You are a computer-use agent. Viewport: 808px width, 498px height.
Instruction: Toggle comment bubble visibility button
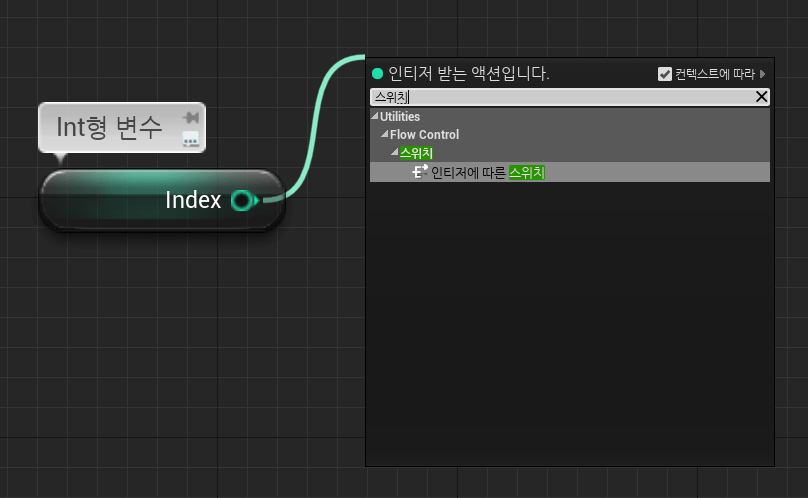click(x=191, y=139)
